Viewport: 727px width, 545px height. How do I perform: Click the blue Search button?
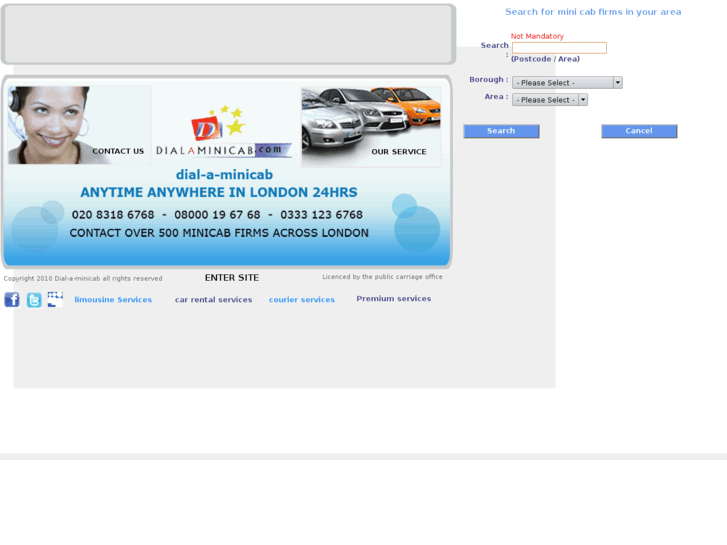(501, 131)
